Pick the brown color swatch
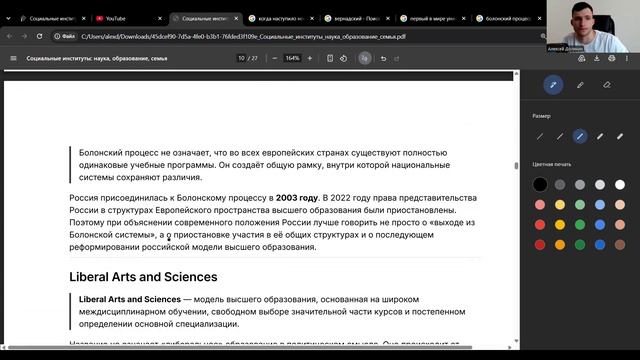 tap(620, 244)
